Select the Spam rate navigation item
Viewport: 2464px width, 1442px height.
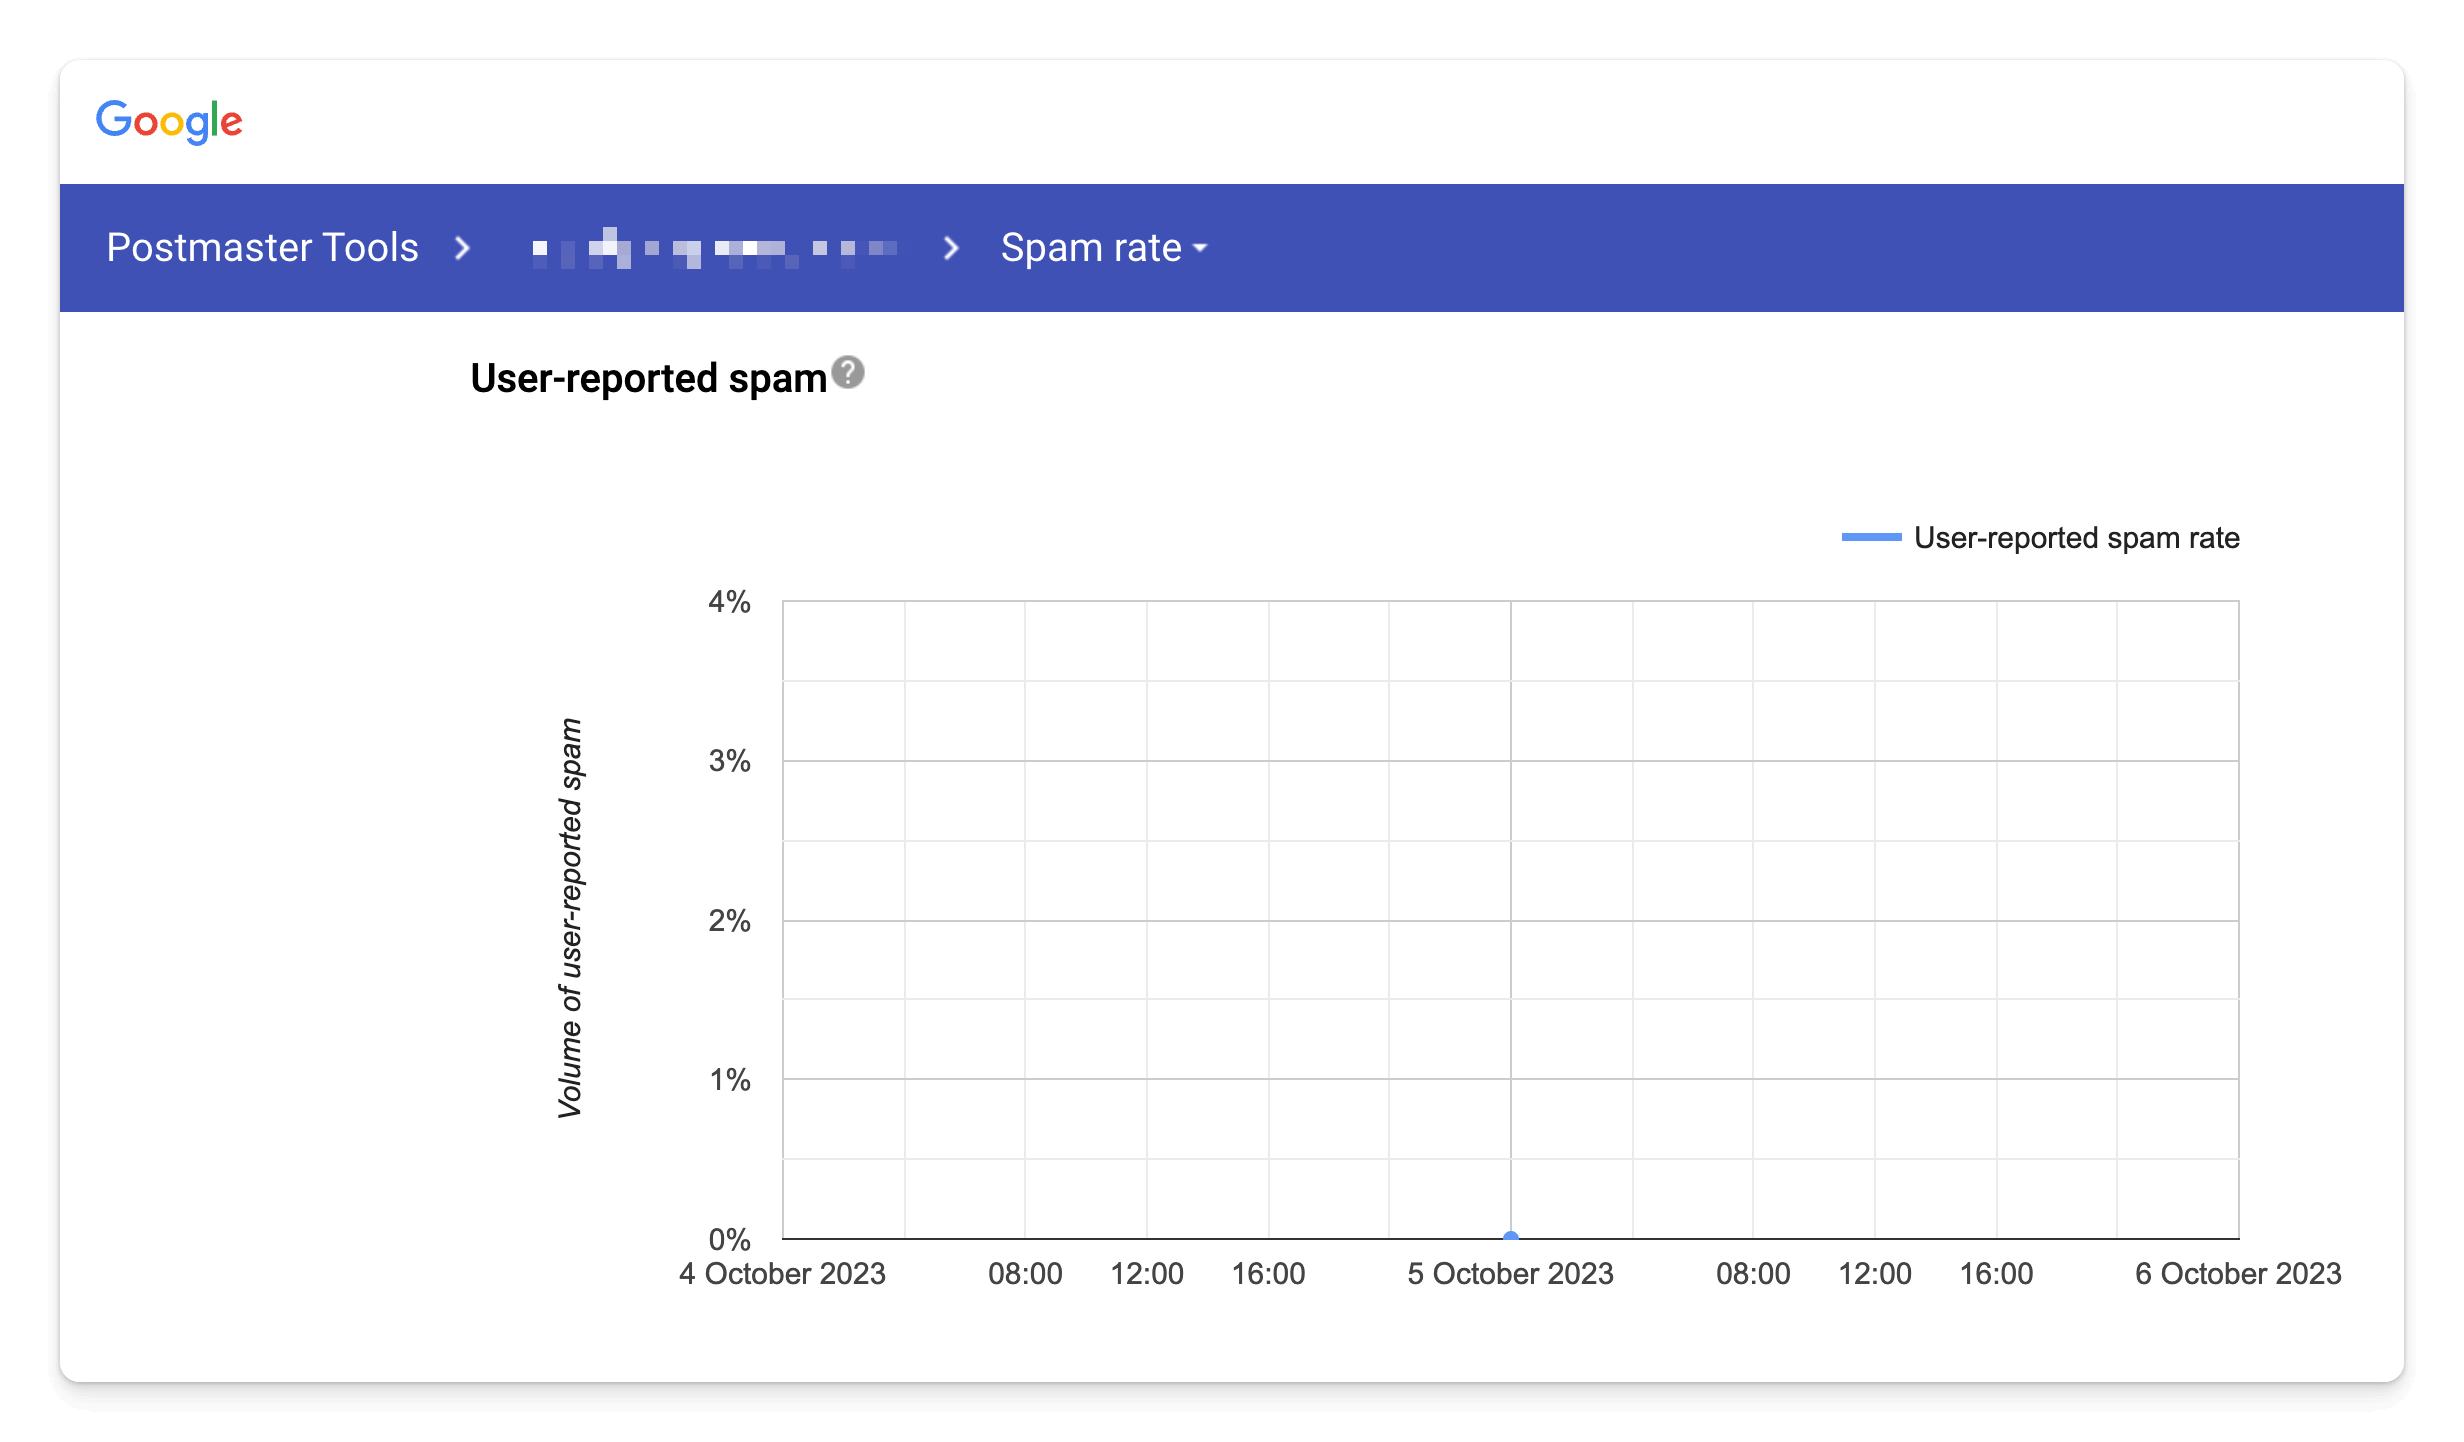(1090, 247)
